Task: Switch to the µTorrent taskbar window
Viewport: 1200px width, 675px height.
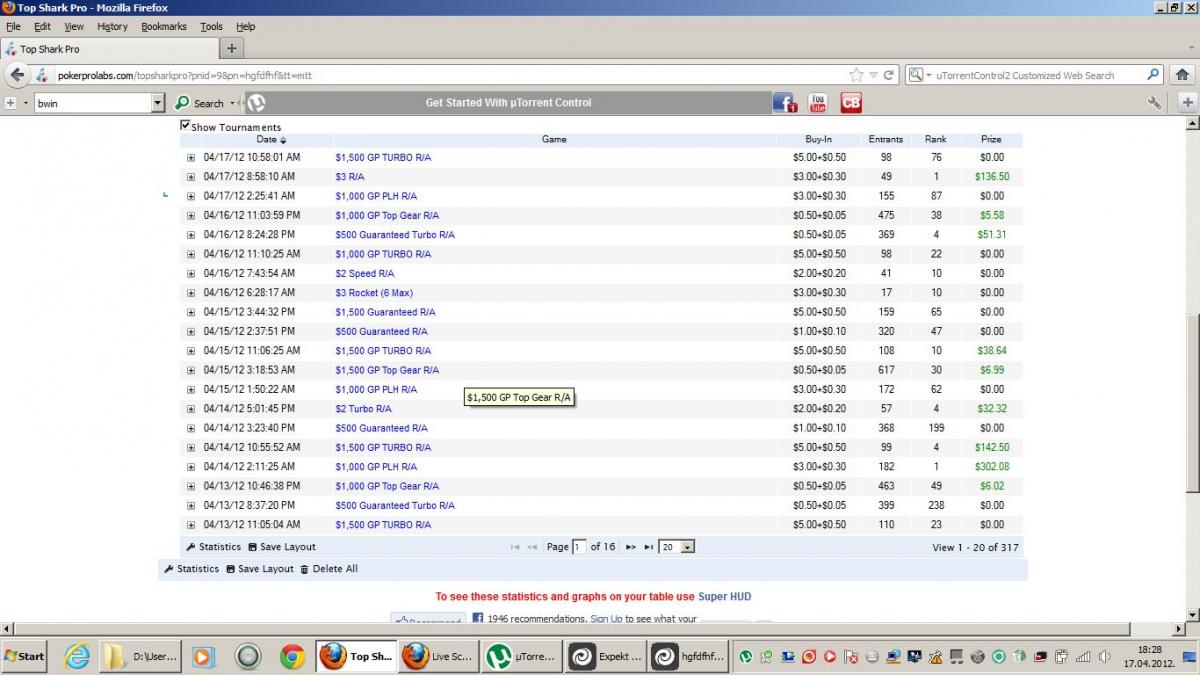Action: tap(520, 656)
